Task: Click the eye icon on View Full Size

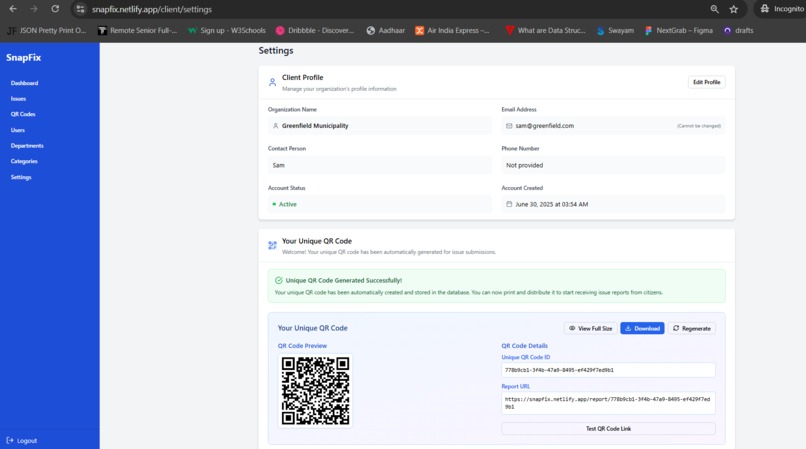Action: coord(572,328)
